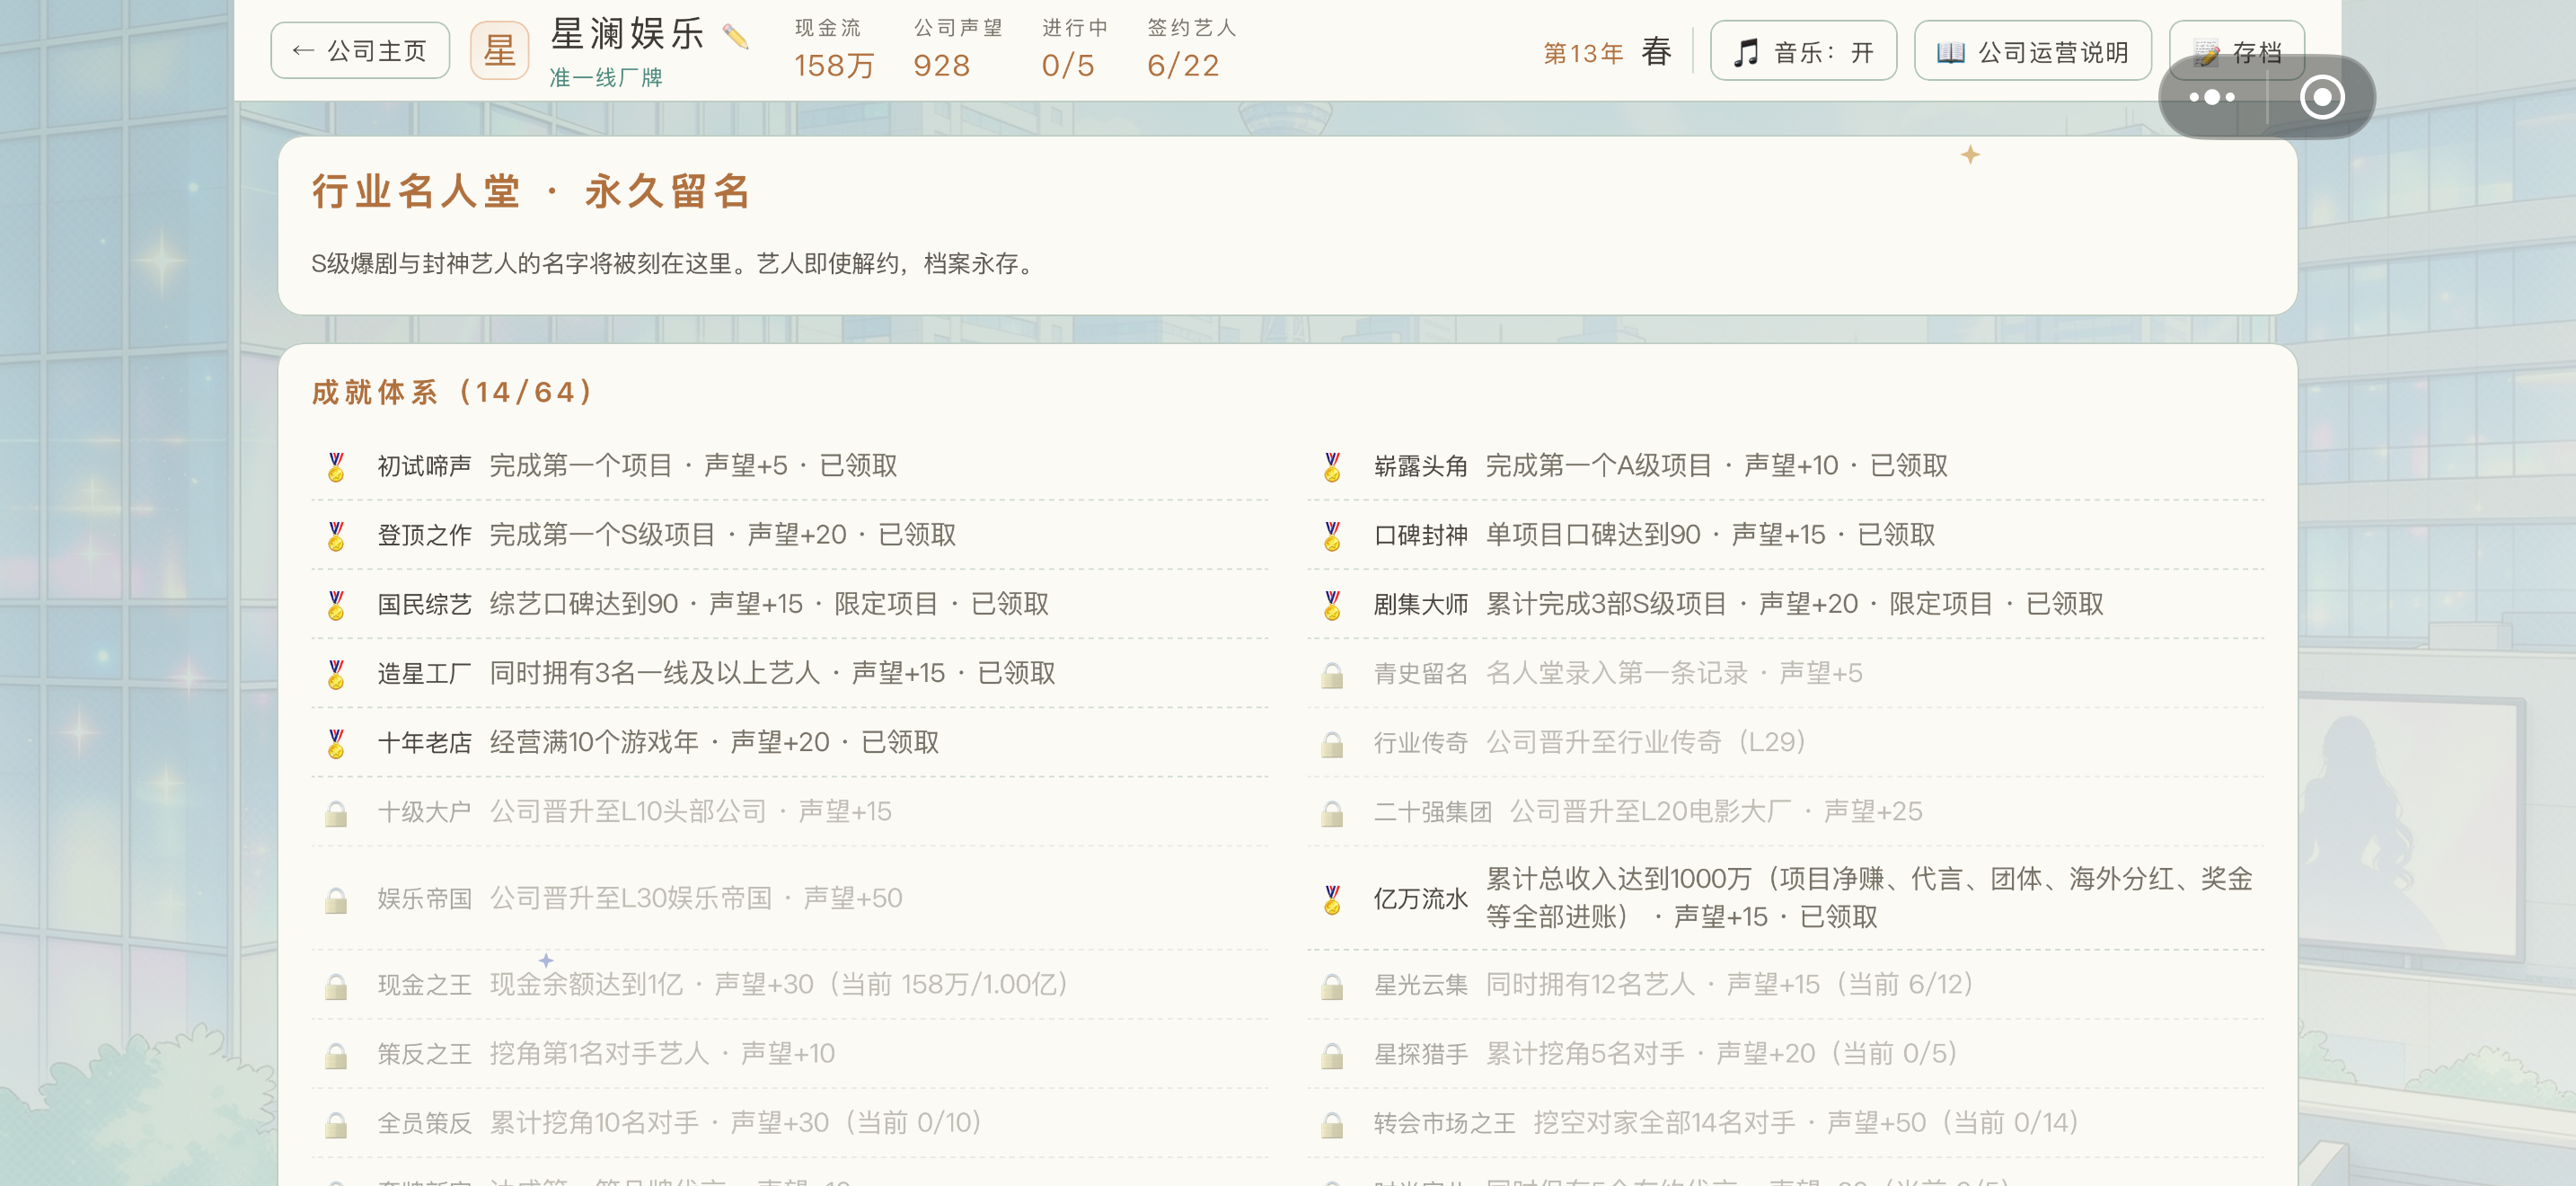Click medal icon for 口碑封神

pos(1332,535)
